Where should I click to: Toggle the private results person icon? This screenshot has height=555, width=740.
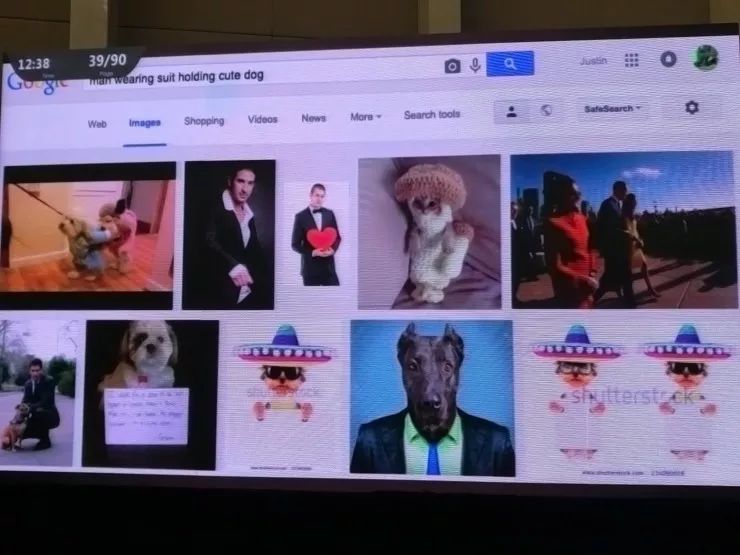click(x=511, y=112)
